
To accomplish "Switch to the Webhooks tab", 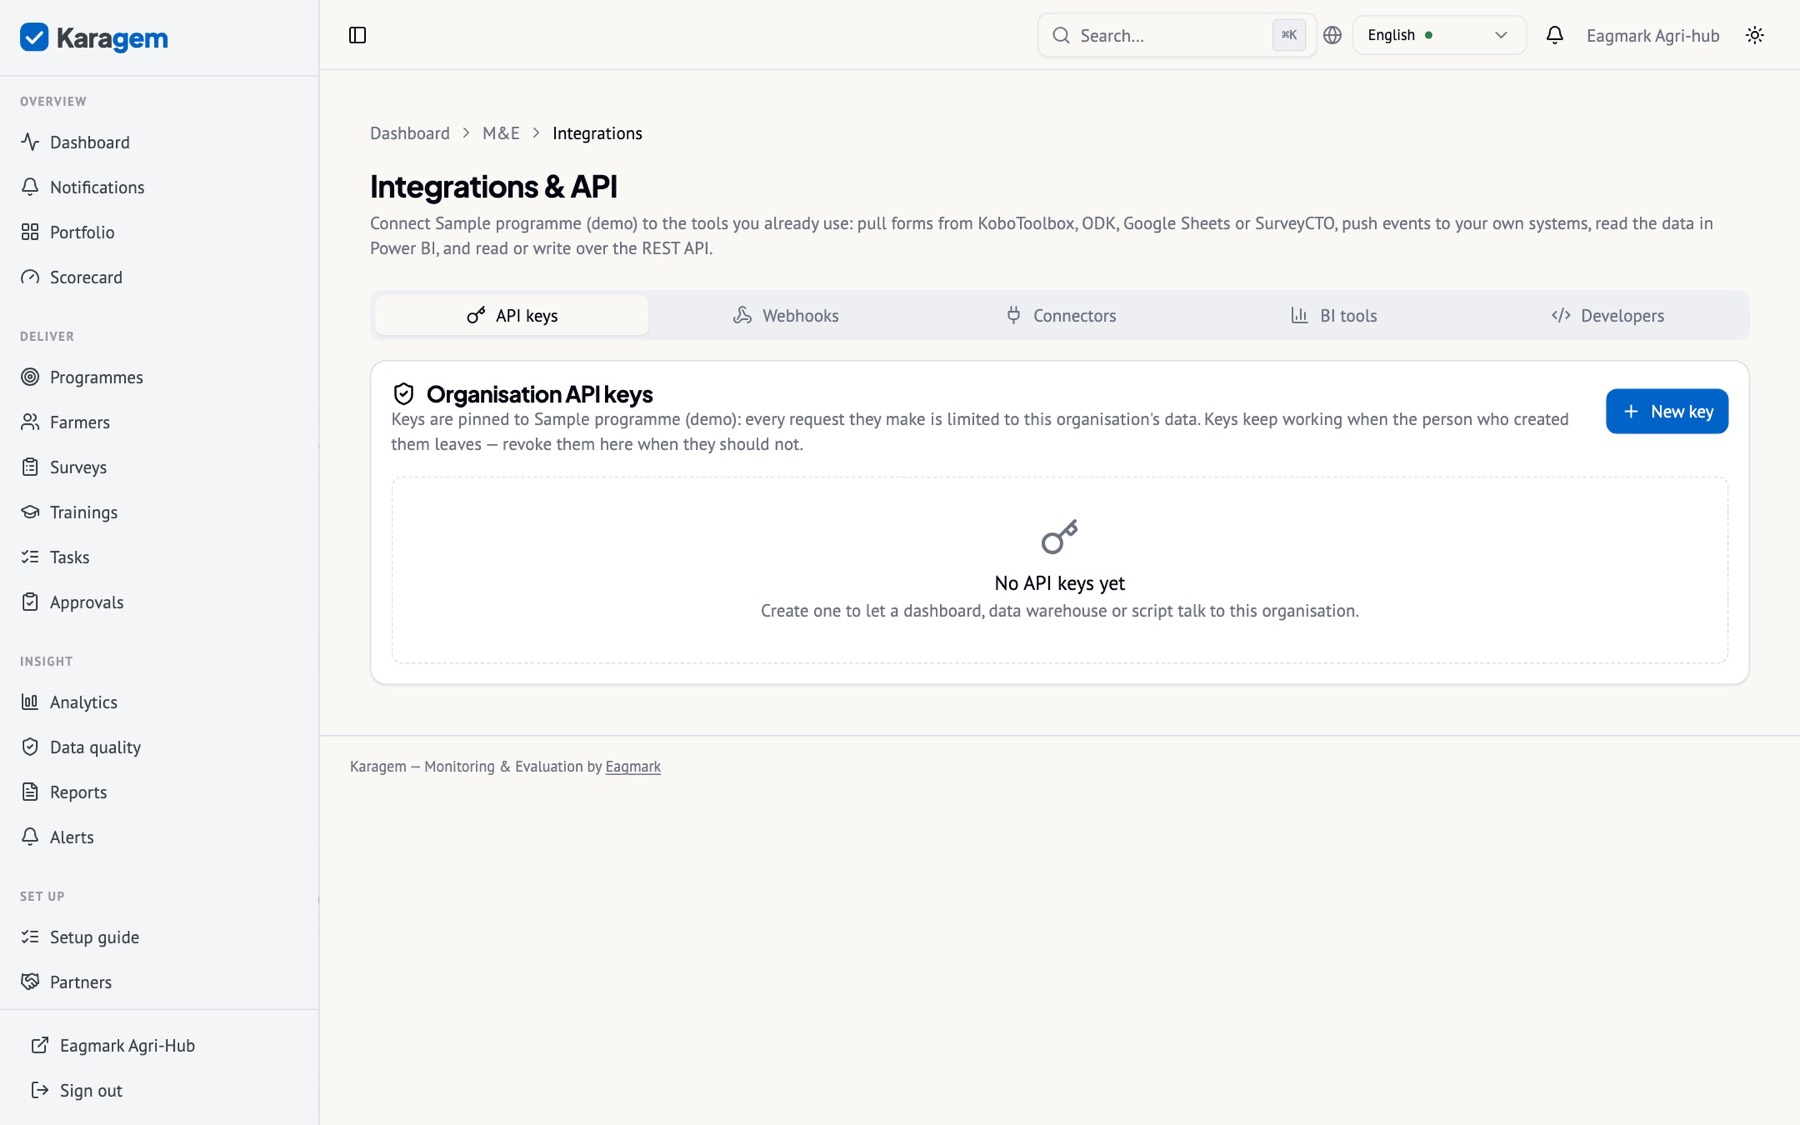I will (786, 315).
